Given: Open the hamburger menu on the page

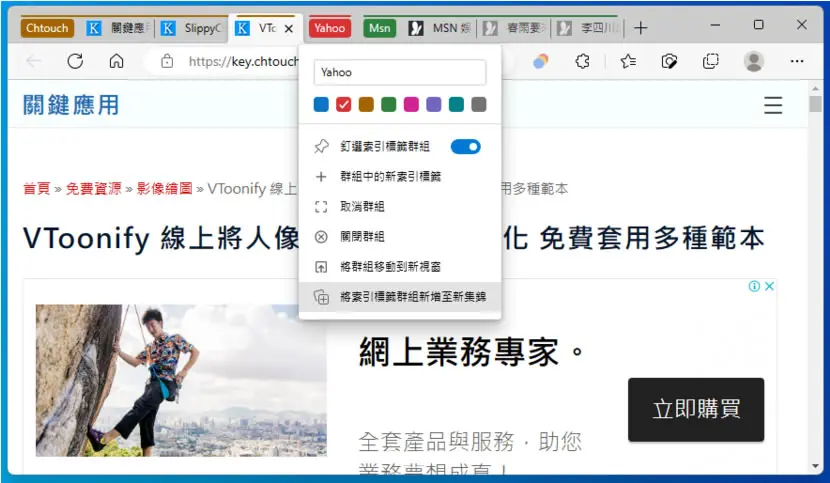Looking at the screenshot, I should [773, 105].
